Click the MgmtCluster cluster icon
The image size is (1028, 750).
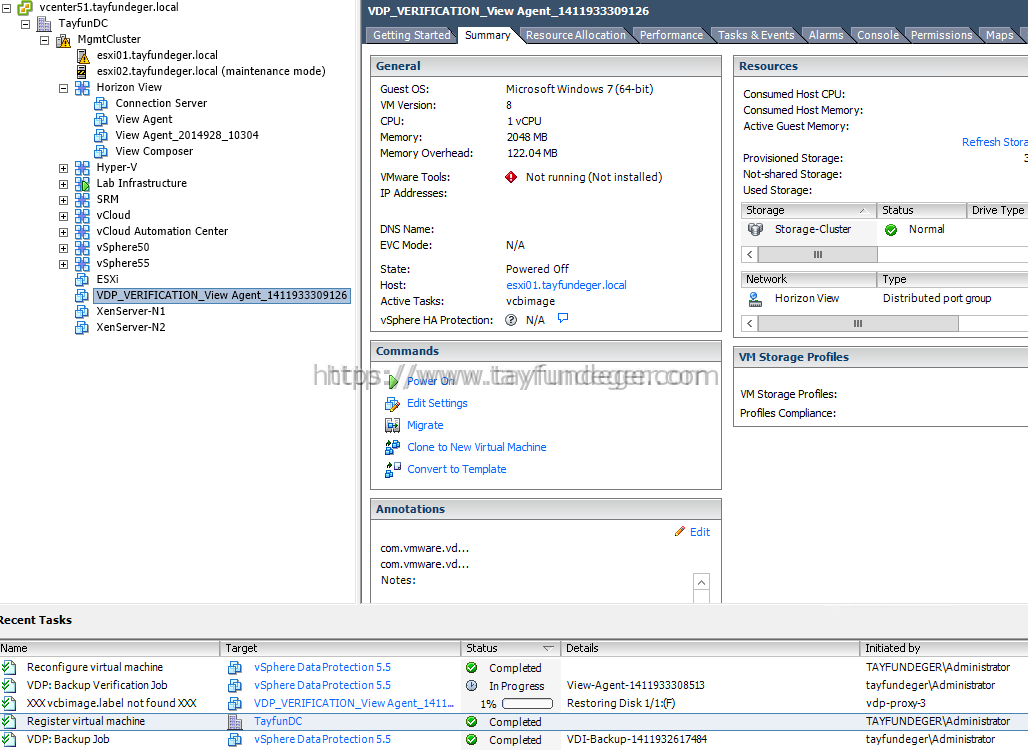coord(63,40)
